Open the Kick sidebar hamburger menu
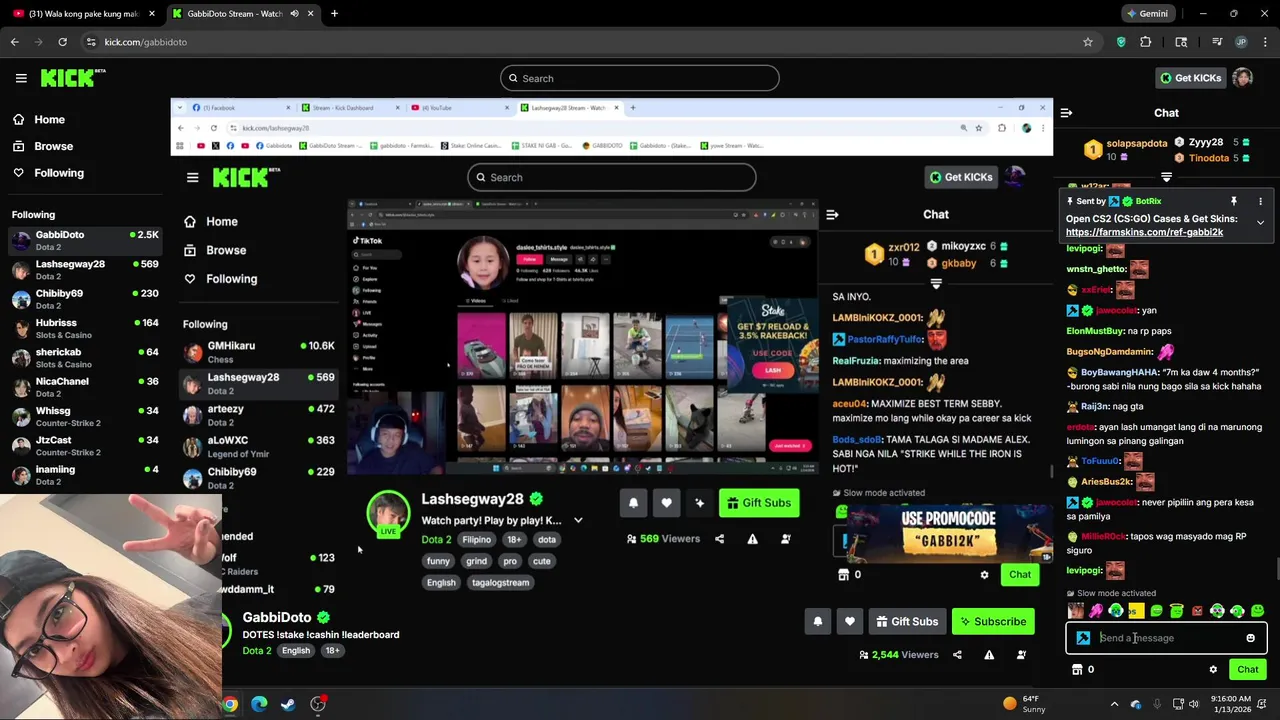The image size is (1280, 720). tap(21, 78)
